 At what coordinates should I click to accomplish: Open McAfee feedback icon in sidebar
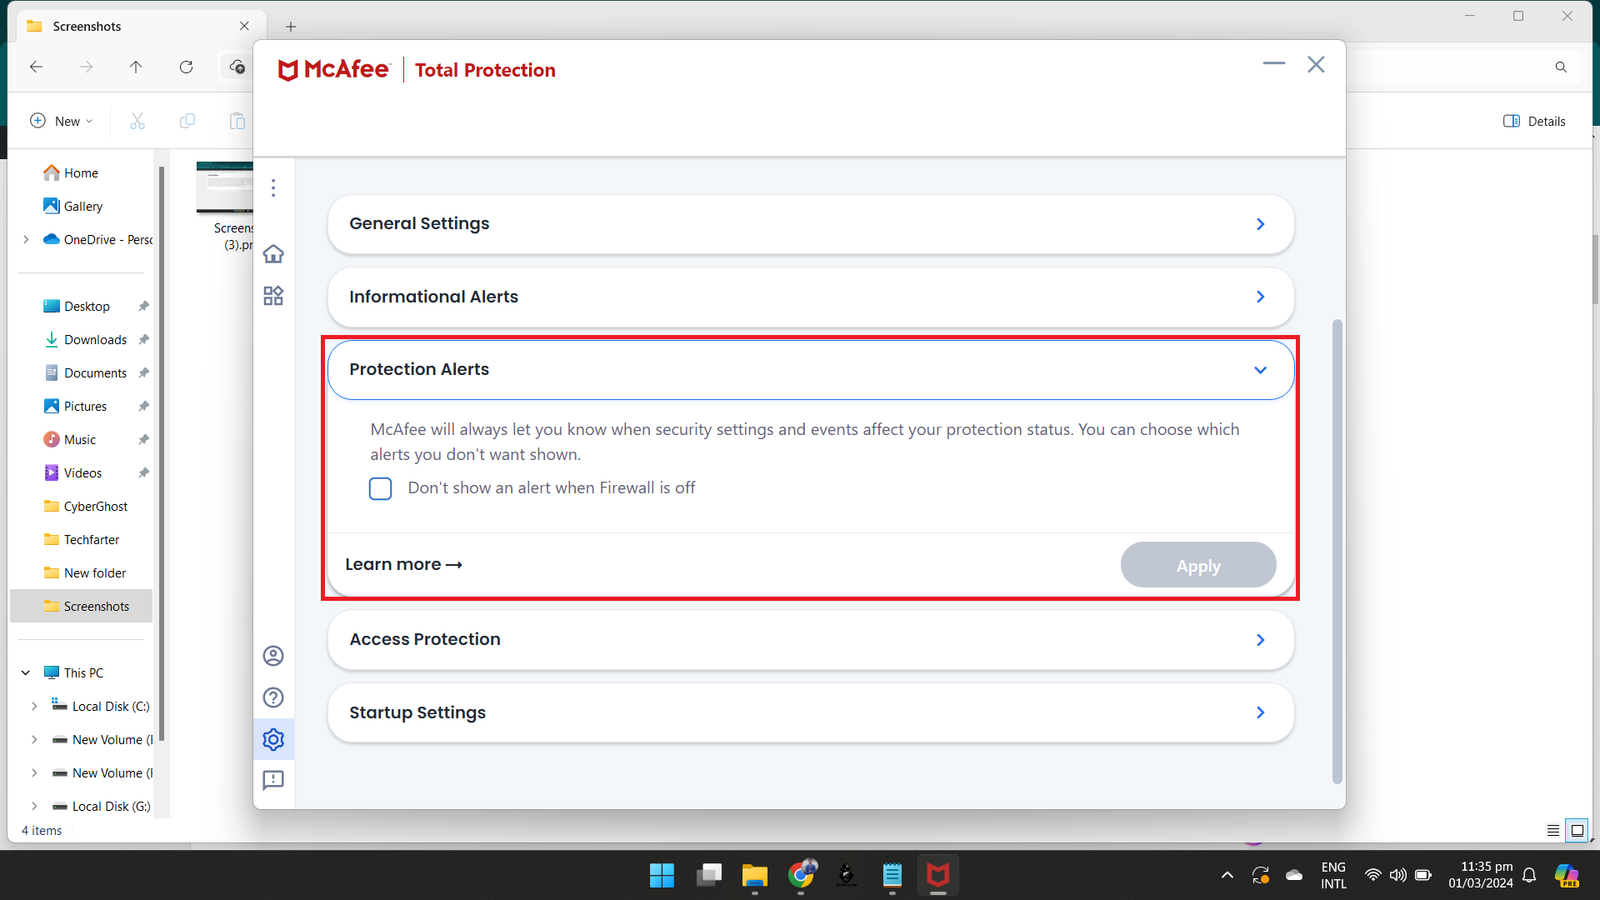[x=273, y=780]
